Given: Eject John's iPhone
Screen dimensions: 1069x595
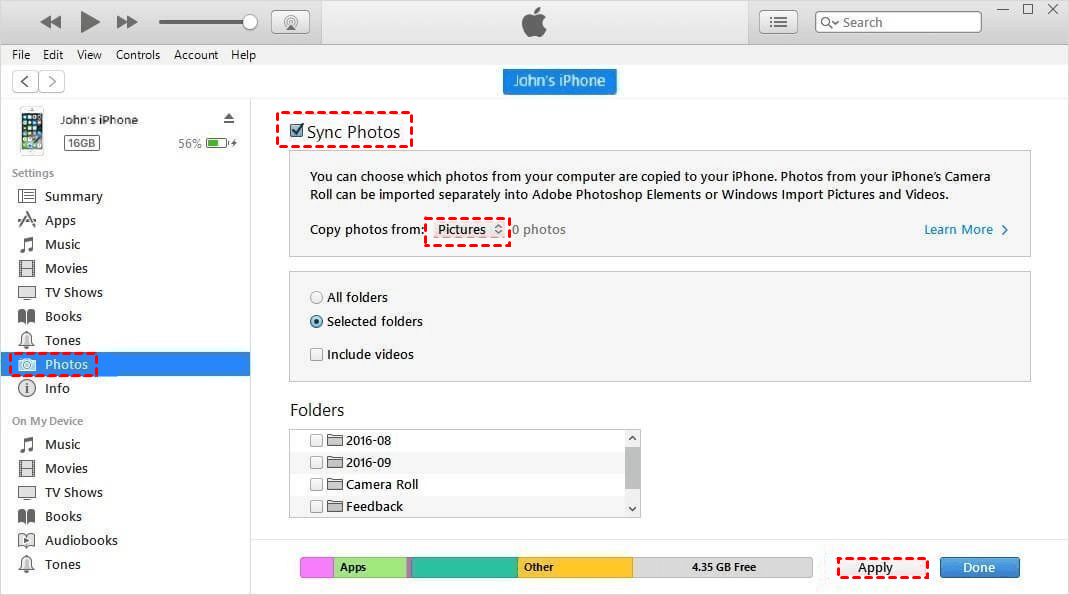Looking at the screenshot, I should coord(229,118).
